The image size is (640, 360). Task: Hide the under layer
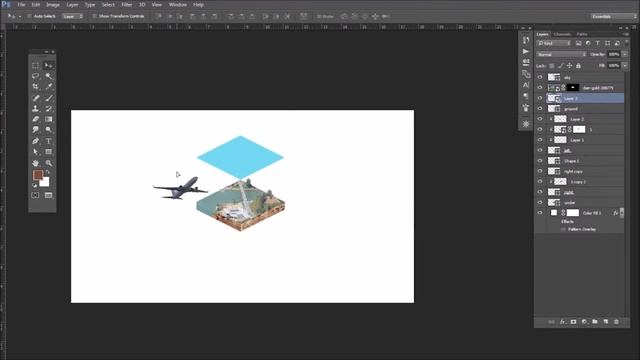(540, 202)
